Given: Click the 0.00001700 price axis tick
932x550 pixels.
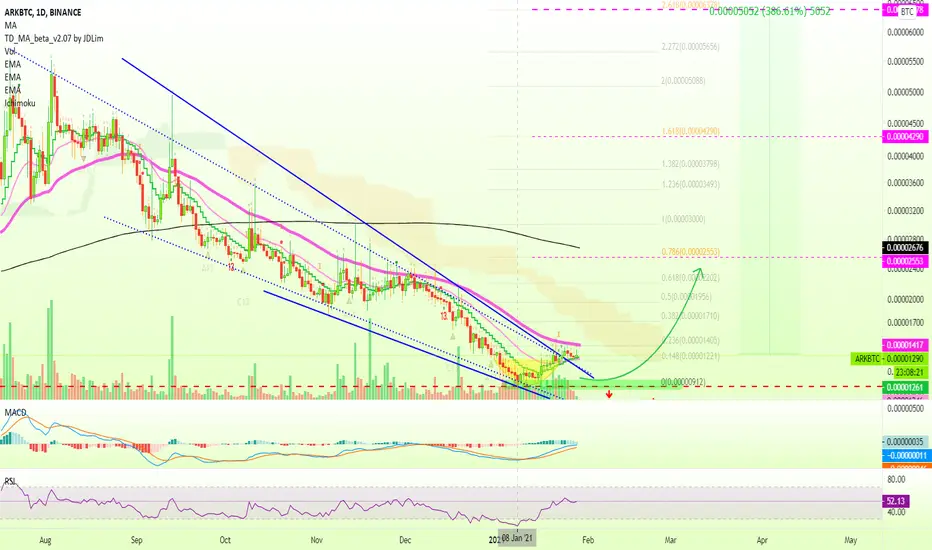Looking at the screenshot, I should 906,323.
